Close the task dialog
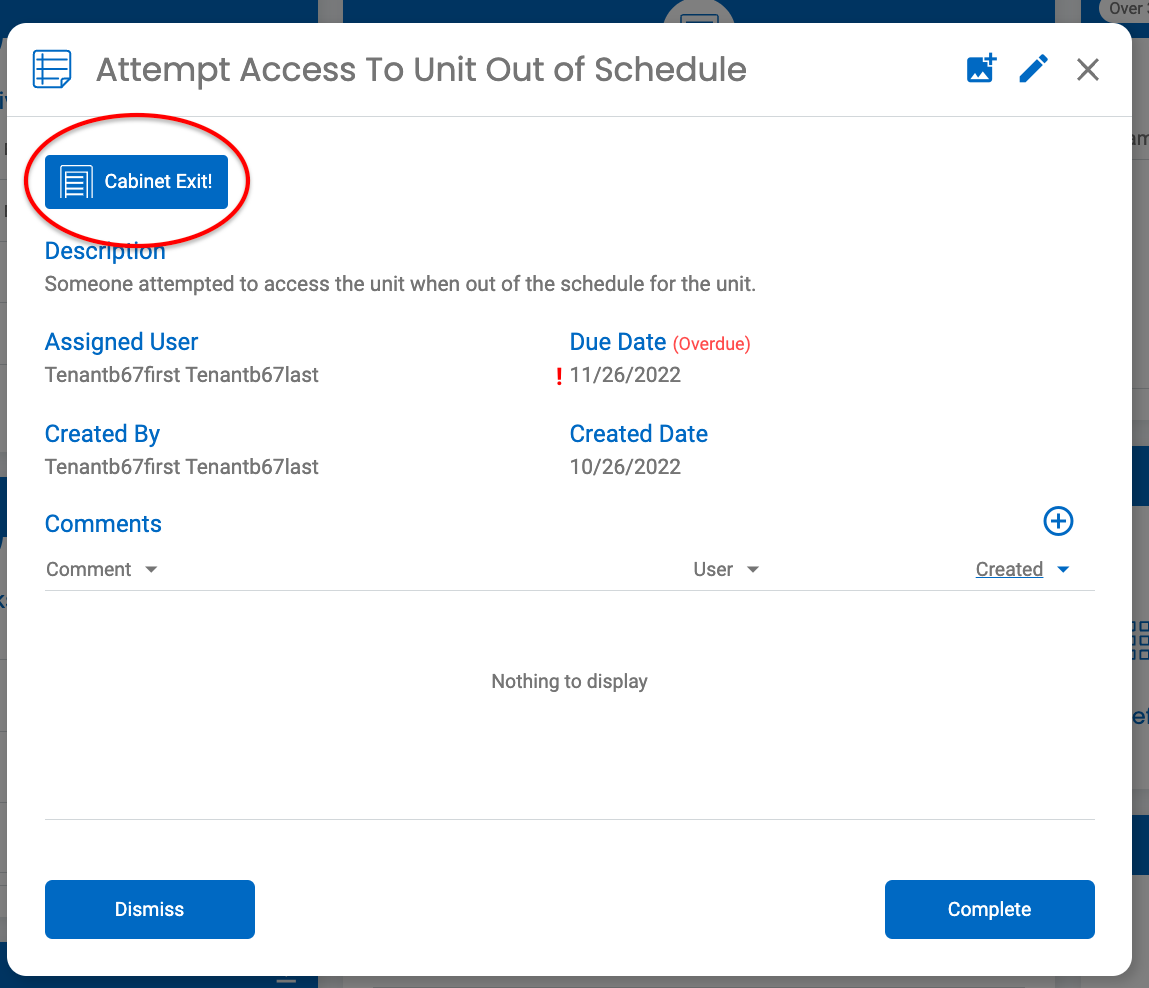 point(1087,69)
